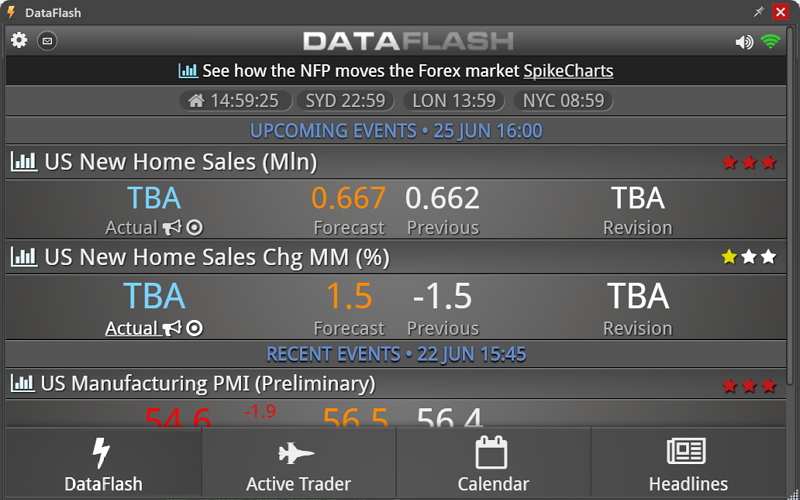
Task: Click the chart icon beside US New Home Sales (Mln)
Action: (24, 162)
